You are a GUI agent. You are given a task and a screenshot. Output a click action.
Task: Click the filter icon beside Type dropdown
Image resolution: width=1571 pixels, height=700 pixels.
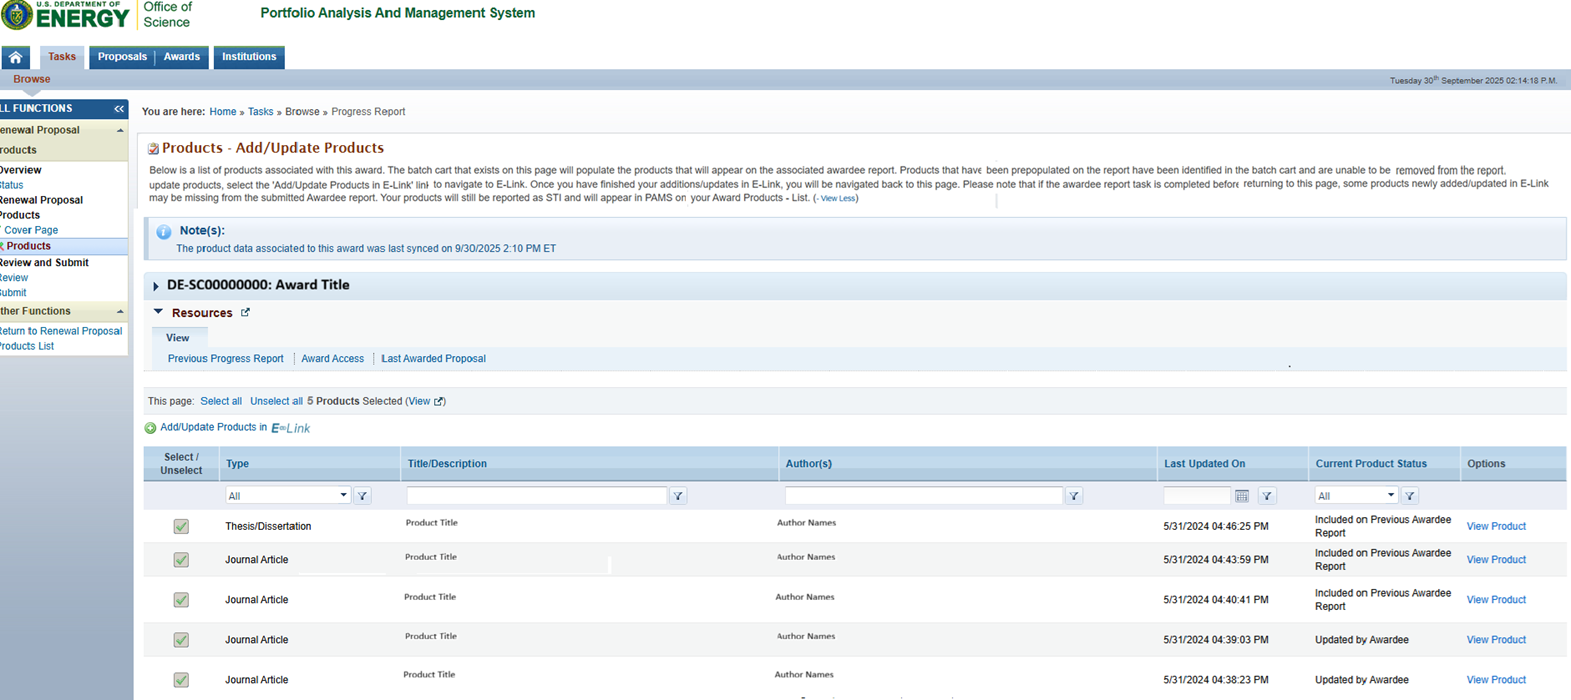pos(363,496)
